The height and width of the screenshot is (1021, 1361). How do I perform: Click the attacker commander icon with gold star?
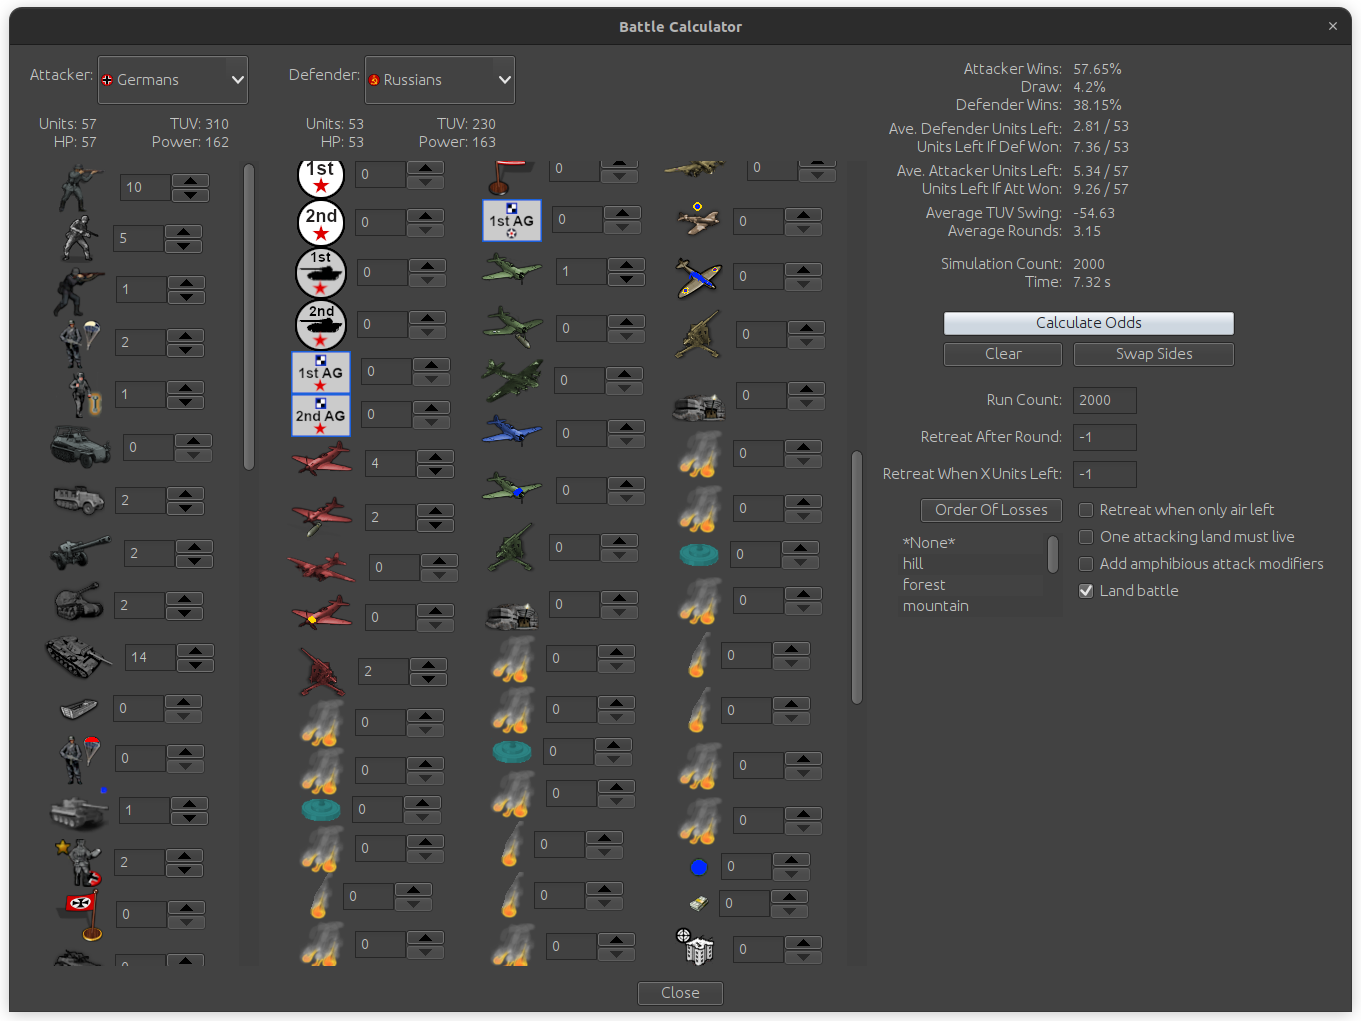(x=80, y=862)
